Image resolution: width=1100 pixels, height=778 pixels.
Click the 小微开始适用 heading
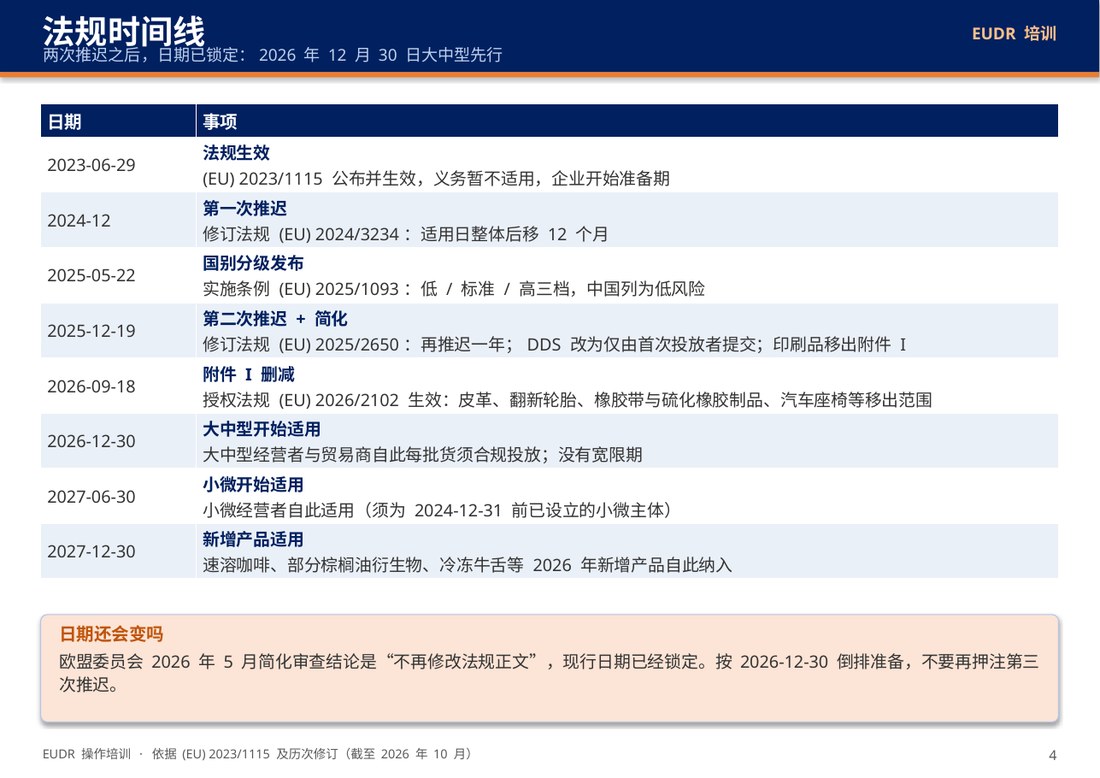click(x=253, y=484)
